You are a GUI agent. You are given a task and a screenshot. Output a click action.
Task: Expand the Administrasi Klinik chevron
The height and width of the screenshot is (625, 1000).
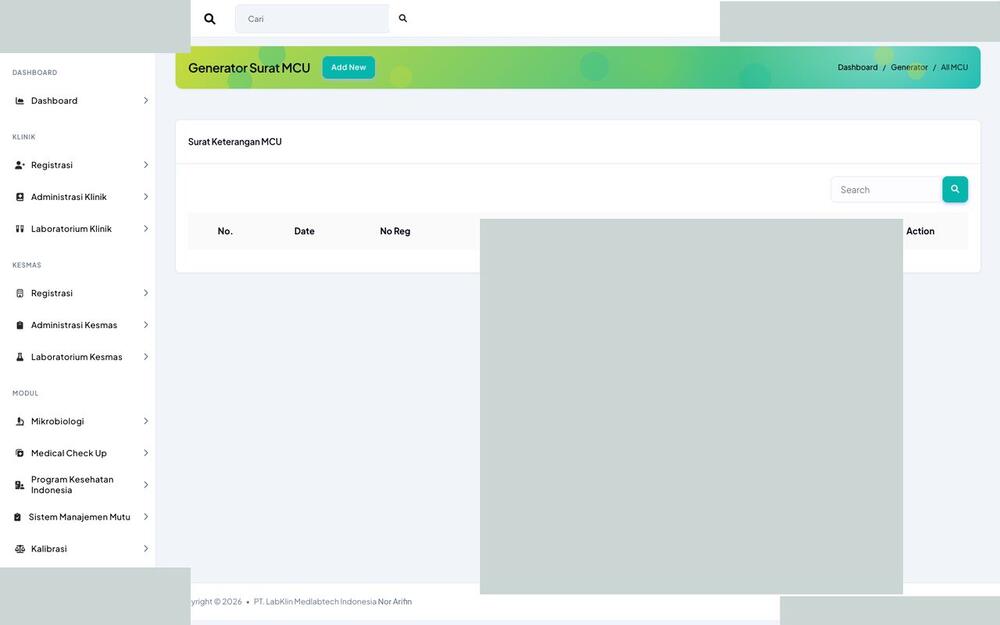[x=145, y=197]
